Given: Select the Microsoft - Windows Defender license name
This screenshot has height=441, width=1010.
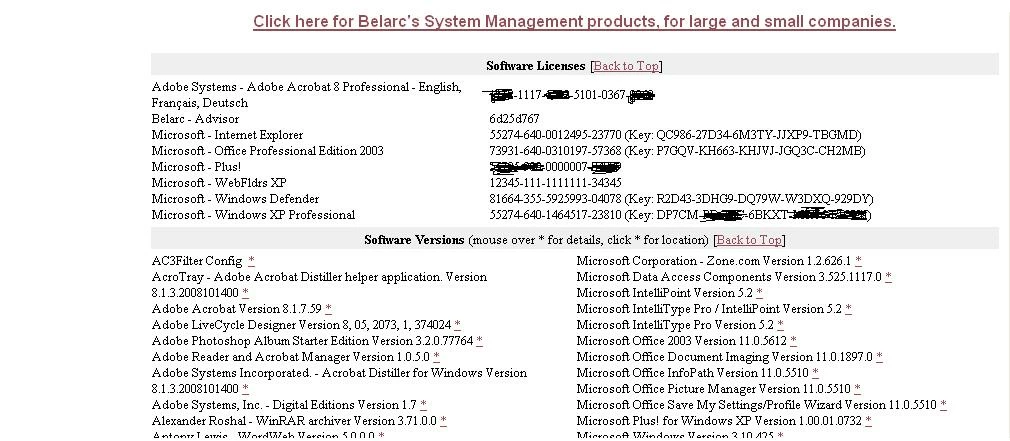Looking at the screenshot, I should click(235, 199).
